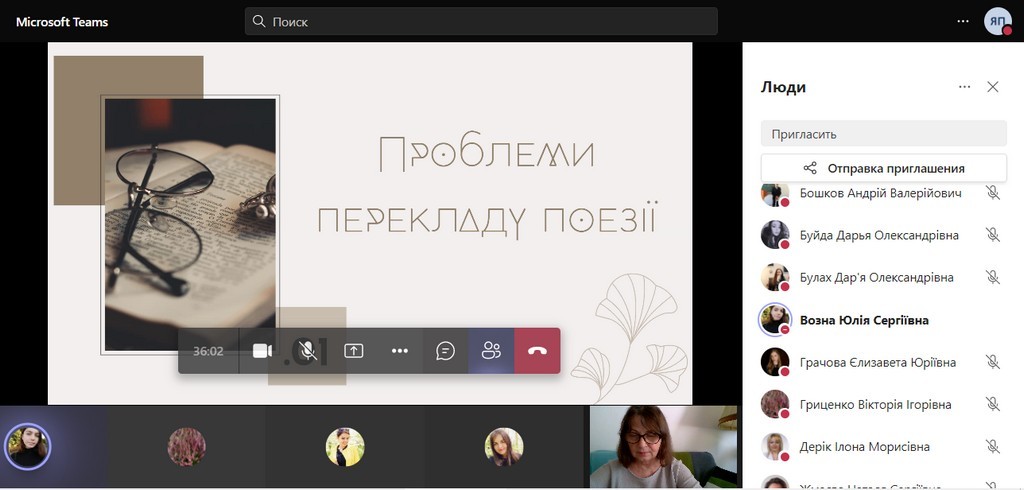Viewport: 1024px width, 490px height.
Task: Select participant Возна Юлія Сергіївна
Action: tap(864, 320)
